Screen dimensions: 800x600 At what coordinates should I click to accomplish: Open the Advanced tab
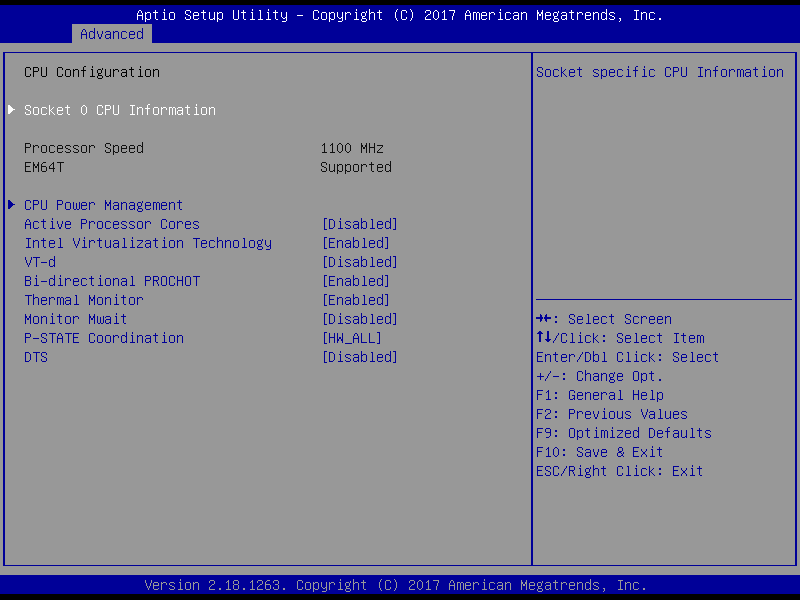pyautogui.click(x=112, y=34)
